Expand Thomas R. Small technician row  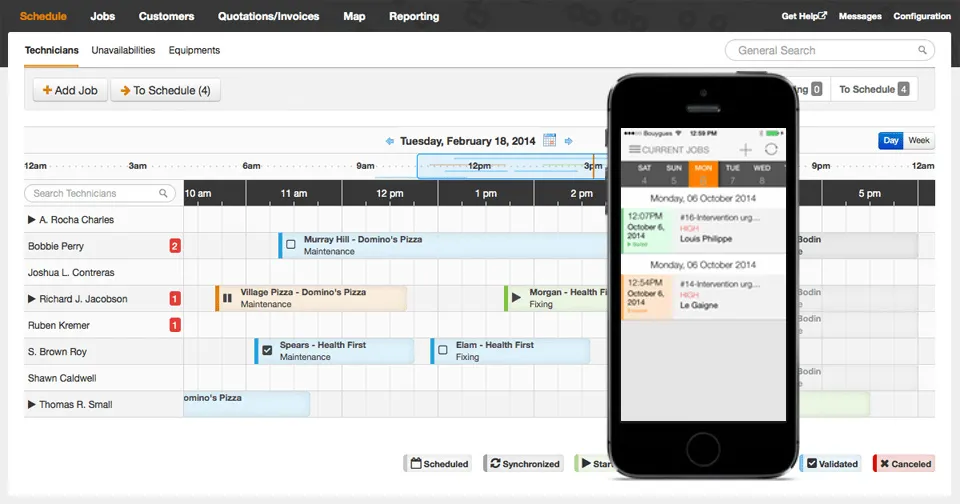pos(31,404)
